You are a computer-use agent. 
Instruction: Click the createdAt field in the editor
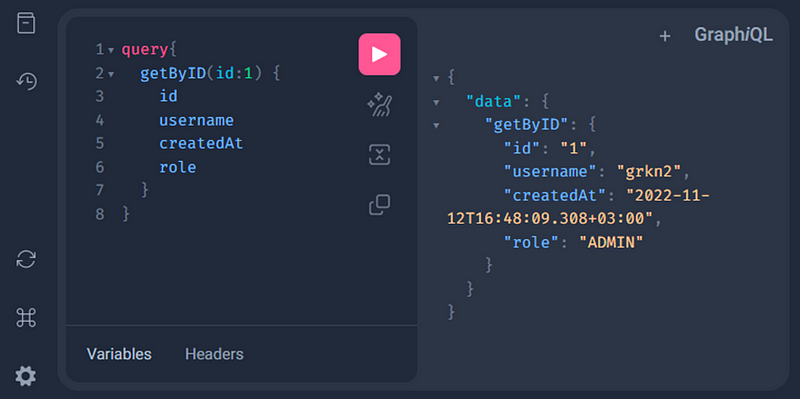point(201,144)
